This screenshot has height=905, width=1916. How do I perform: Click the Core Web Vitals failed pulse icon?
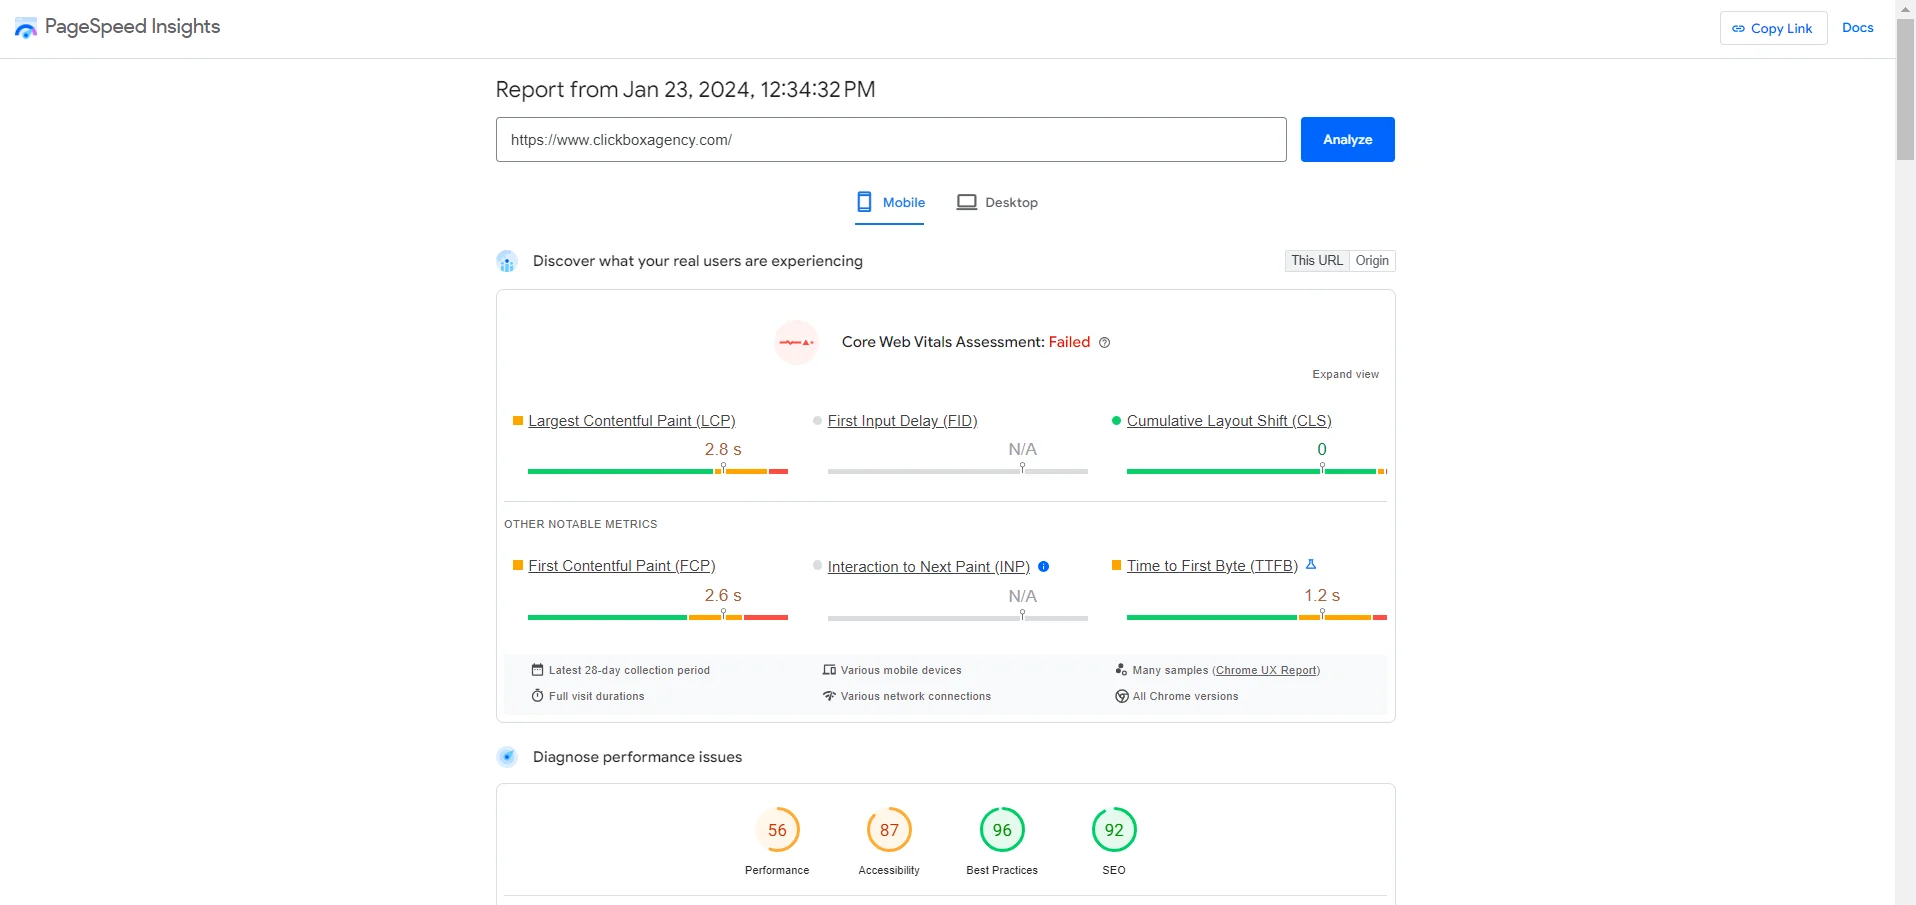coord(797,342)
